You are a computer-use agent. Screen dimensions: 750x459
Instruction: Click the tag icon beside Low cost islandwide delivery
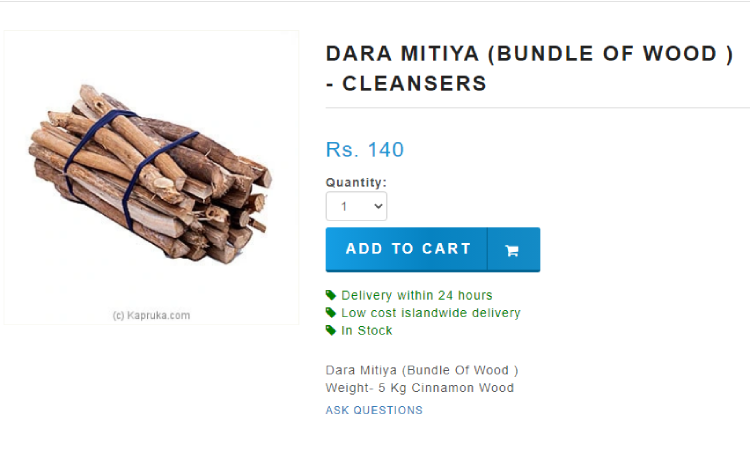[331, 313]
